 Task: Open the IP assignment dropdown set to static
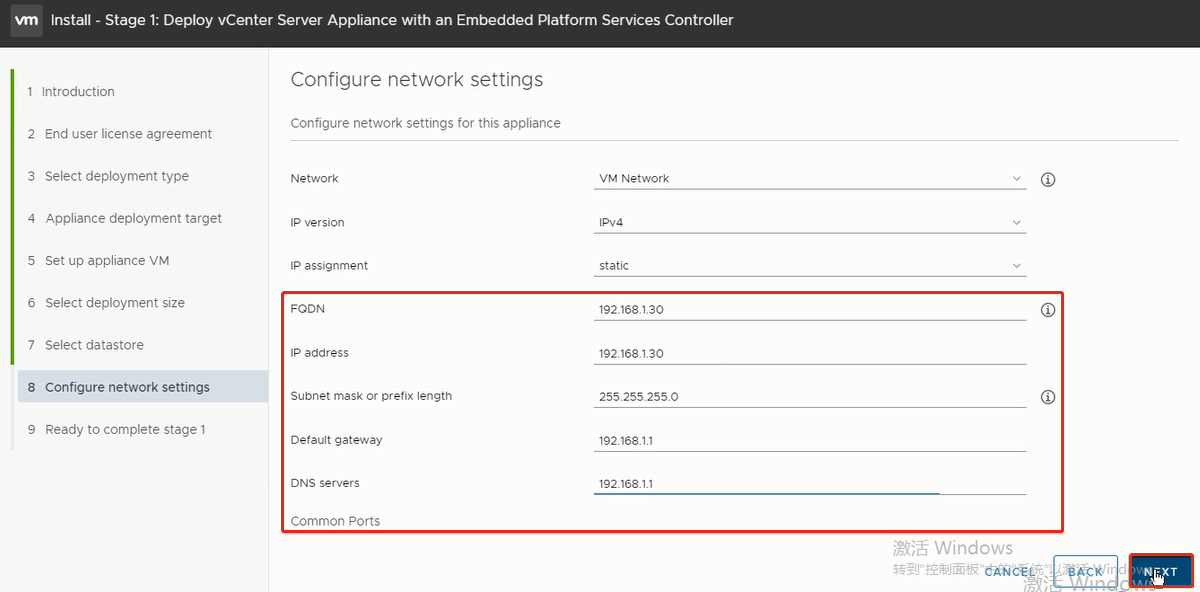coord(810,266)
